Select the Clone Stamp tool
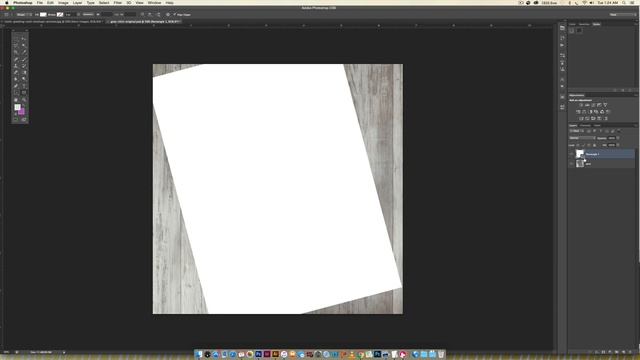The image size is (640, 360). pyautogui.click(x=16, y=66)
